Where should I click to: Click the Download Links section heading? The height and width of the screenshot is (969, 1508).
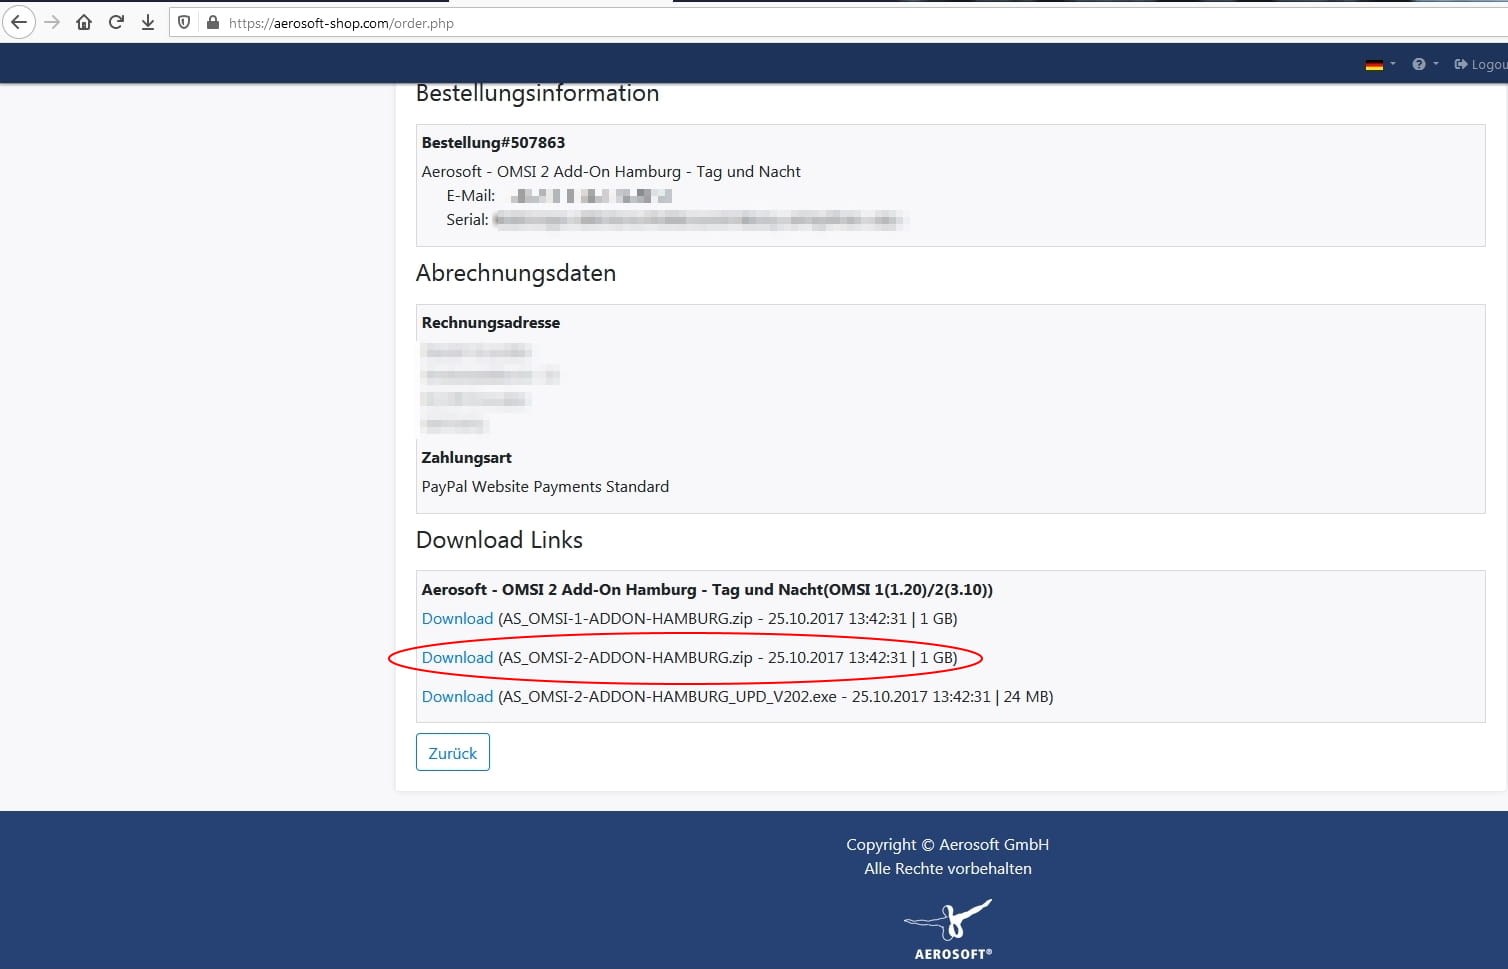click(x=499, y=540)
